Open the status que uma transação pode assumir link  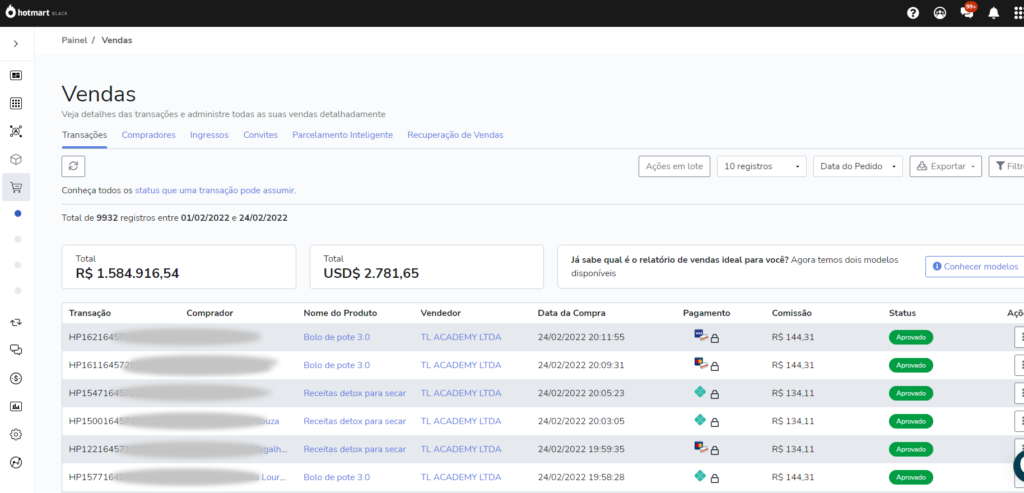(215, 190)
